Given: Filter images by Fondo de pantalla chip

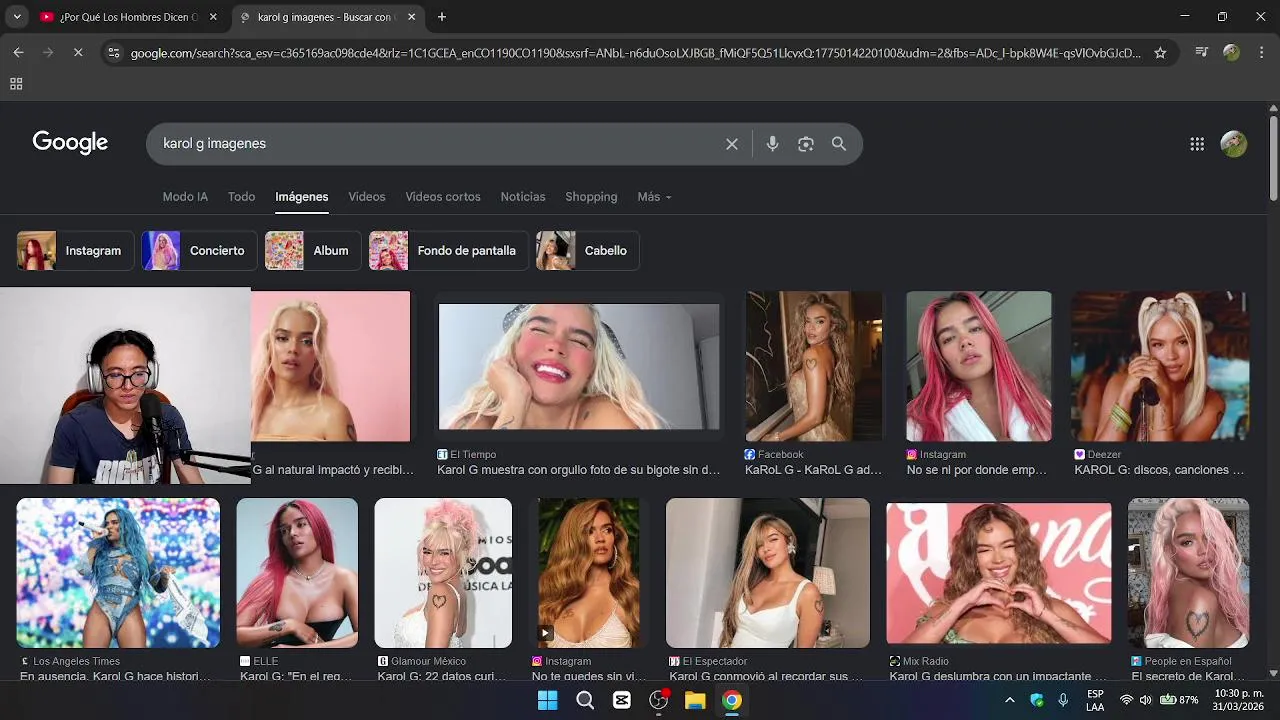Looking at the screenshot, I should [x=448, y=251].
